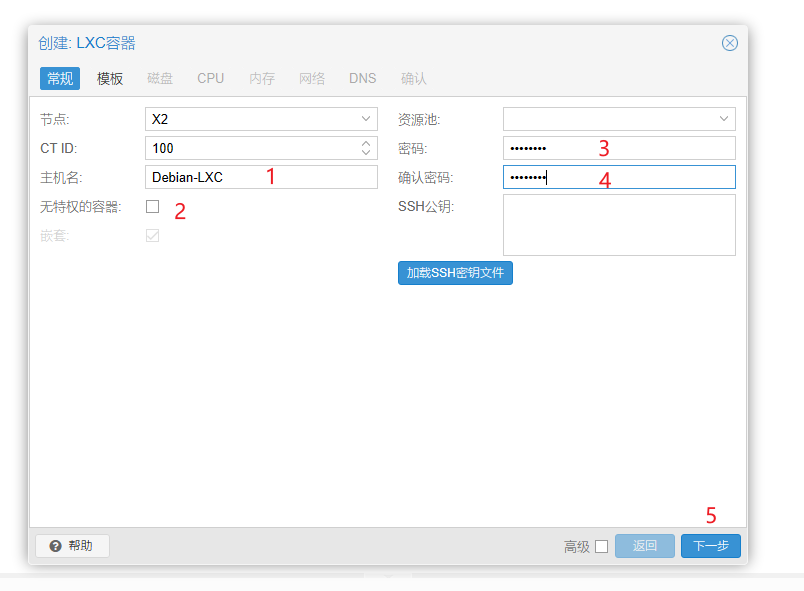Image resolution: width=804 pixels, height=591 pixels.
Task: Open the CPU tab
Action: 210,78
